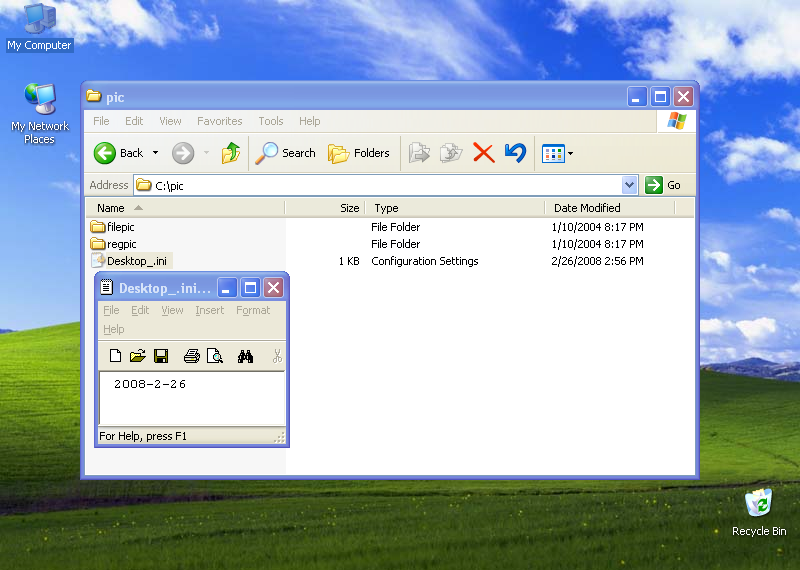Viewport: 800px width, 570px height.
Task: Open the Help menu in Desktop_.ini window
Action: click(x=113, y=329)
